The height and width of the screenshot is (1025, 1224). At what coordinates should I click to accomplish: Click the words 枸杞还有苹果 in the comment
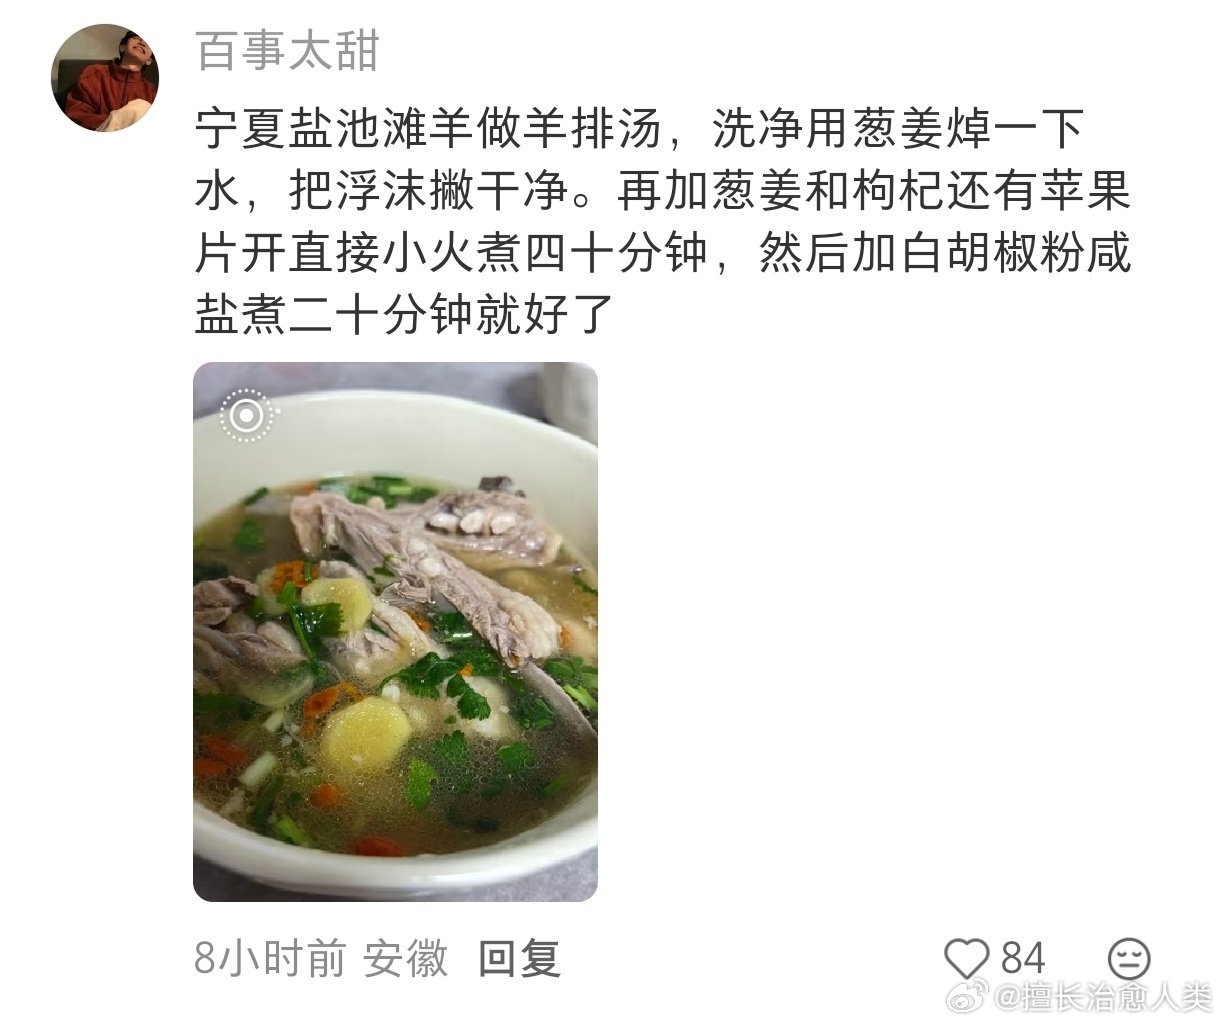[x=990, y=191]
